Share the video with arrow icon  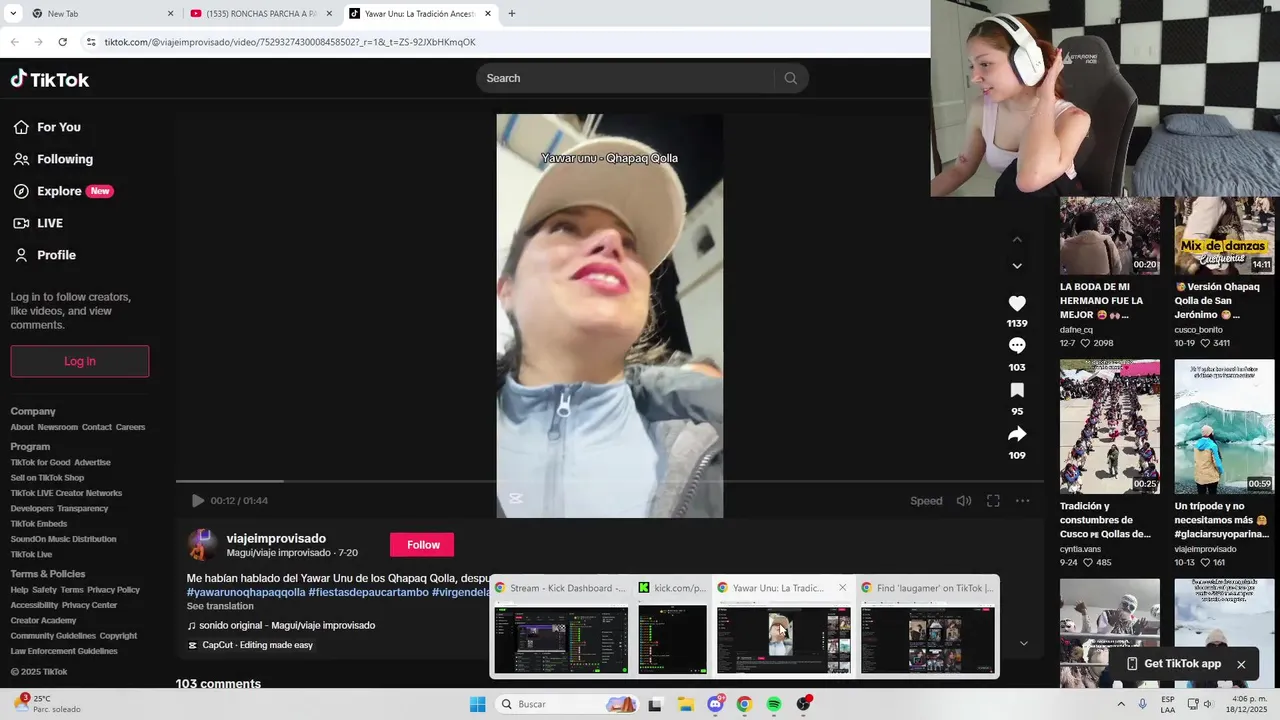click(1017, 434)
